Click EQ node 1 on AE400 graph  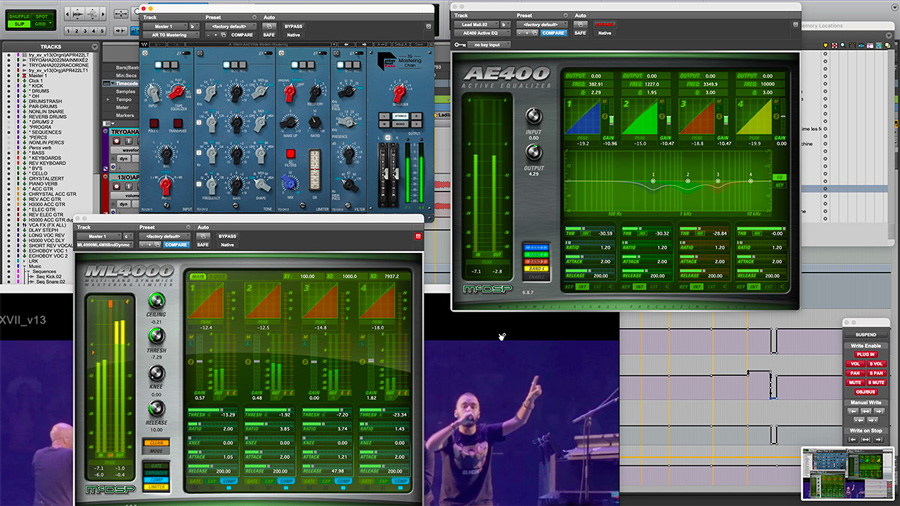coord(653,181)
